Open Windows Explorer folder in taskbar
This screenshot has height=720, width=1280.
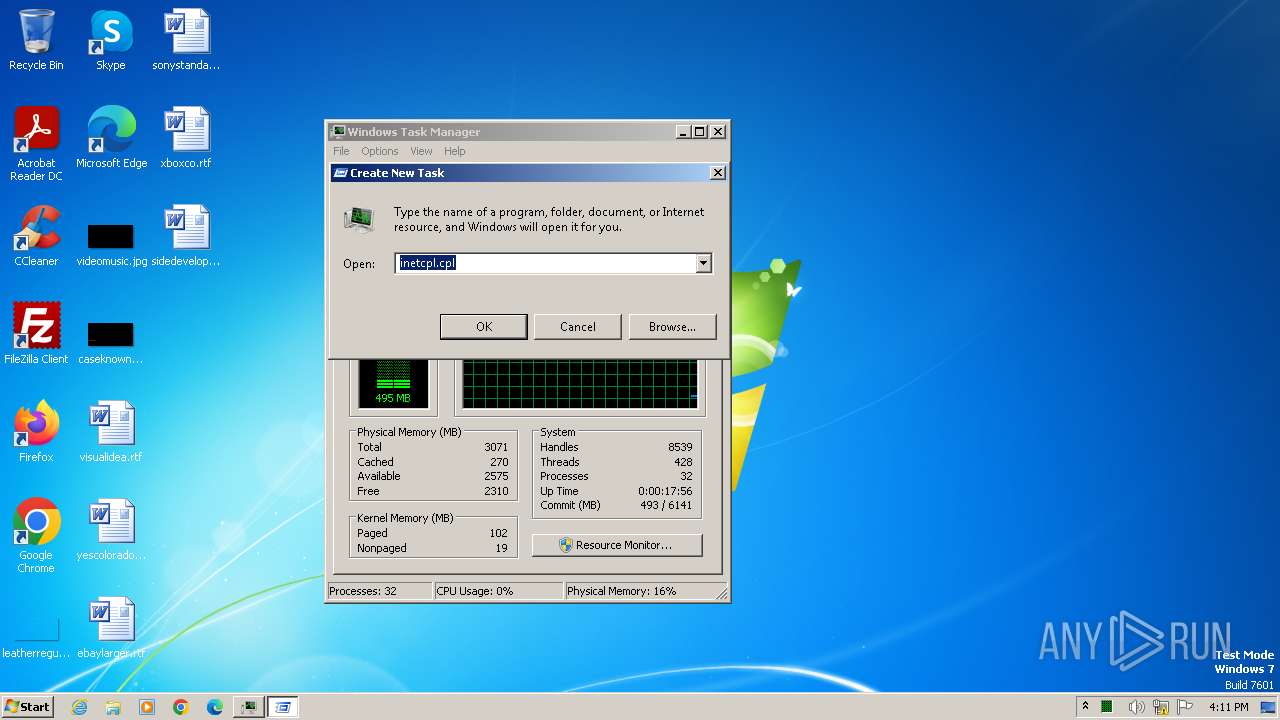pyautogui.click(x=113, y=707)
